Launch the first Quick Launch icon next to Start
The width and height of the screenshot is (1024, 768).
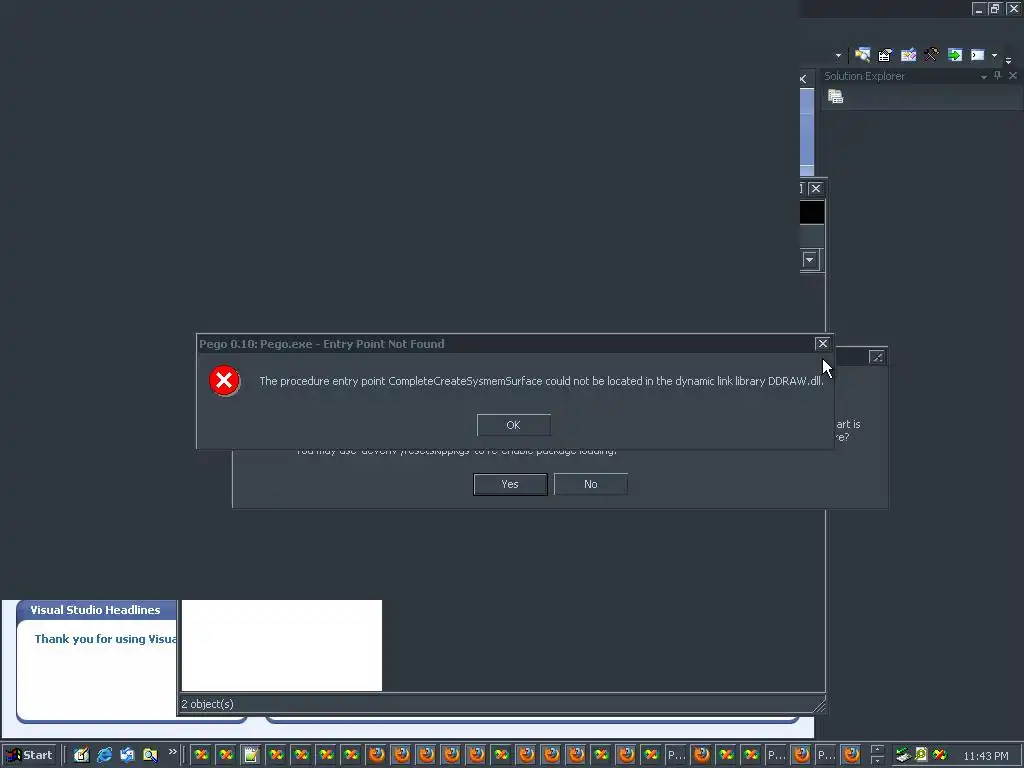(81, 755)
